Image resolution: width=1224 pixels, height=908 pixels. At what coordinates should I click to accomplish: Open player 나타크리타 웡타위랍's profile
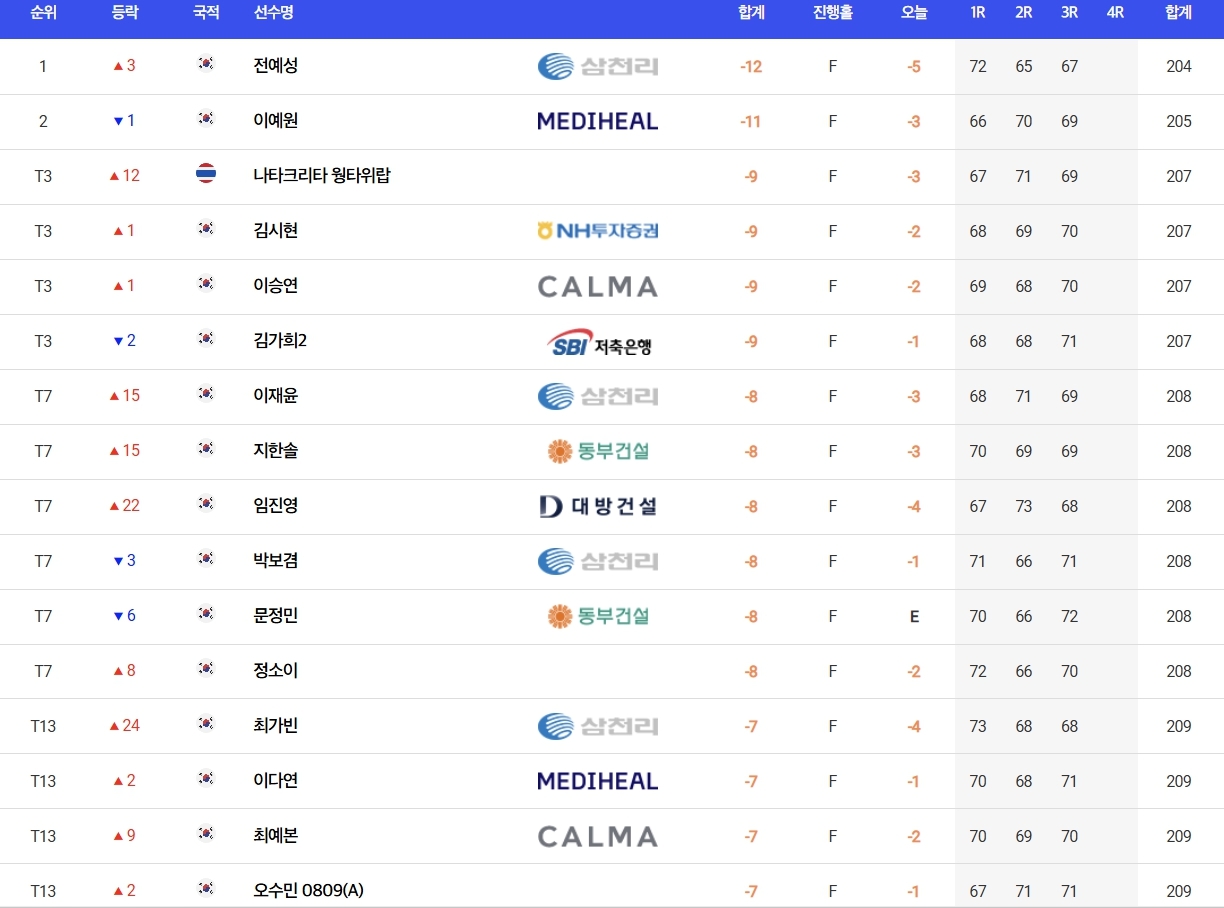pos(322,176)
